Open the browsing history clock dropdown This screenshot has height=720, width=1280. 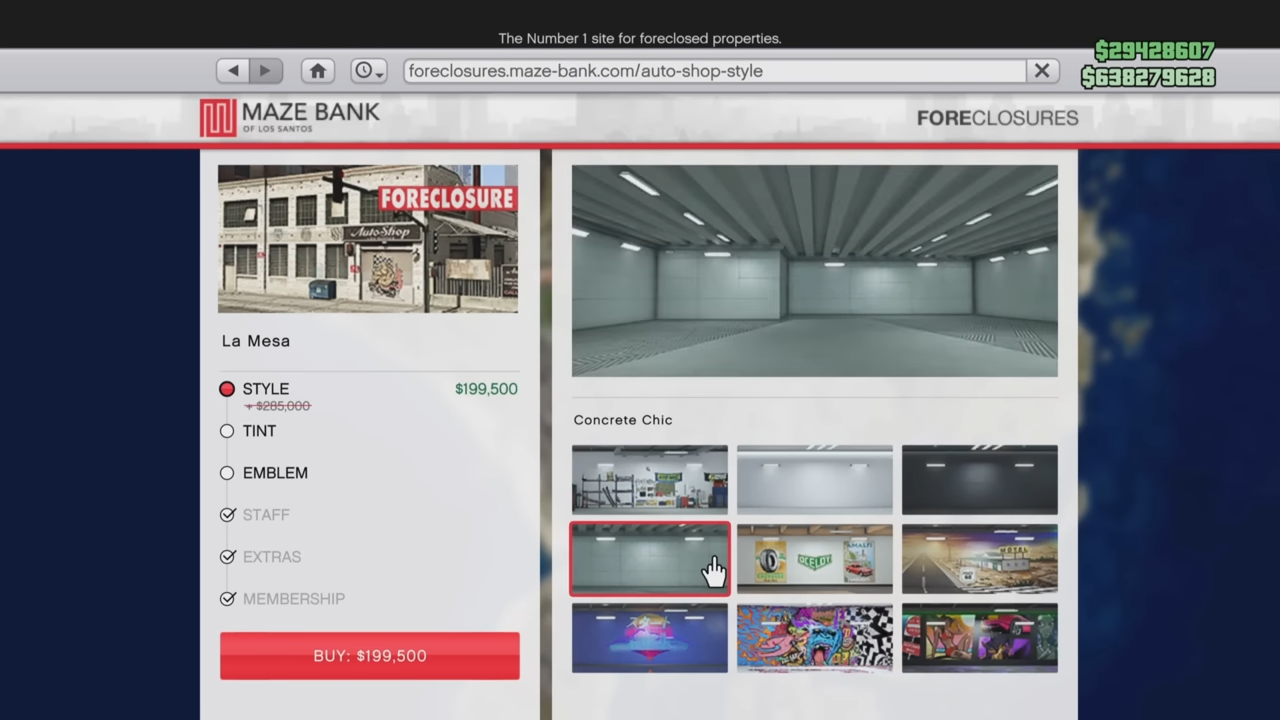coord(369,71)
